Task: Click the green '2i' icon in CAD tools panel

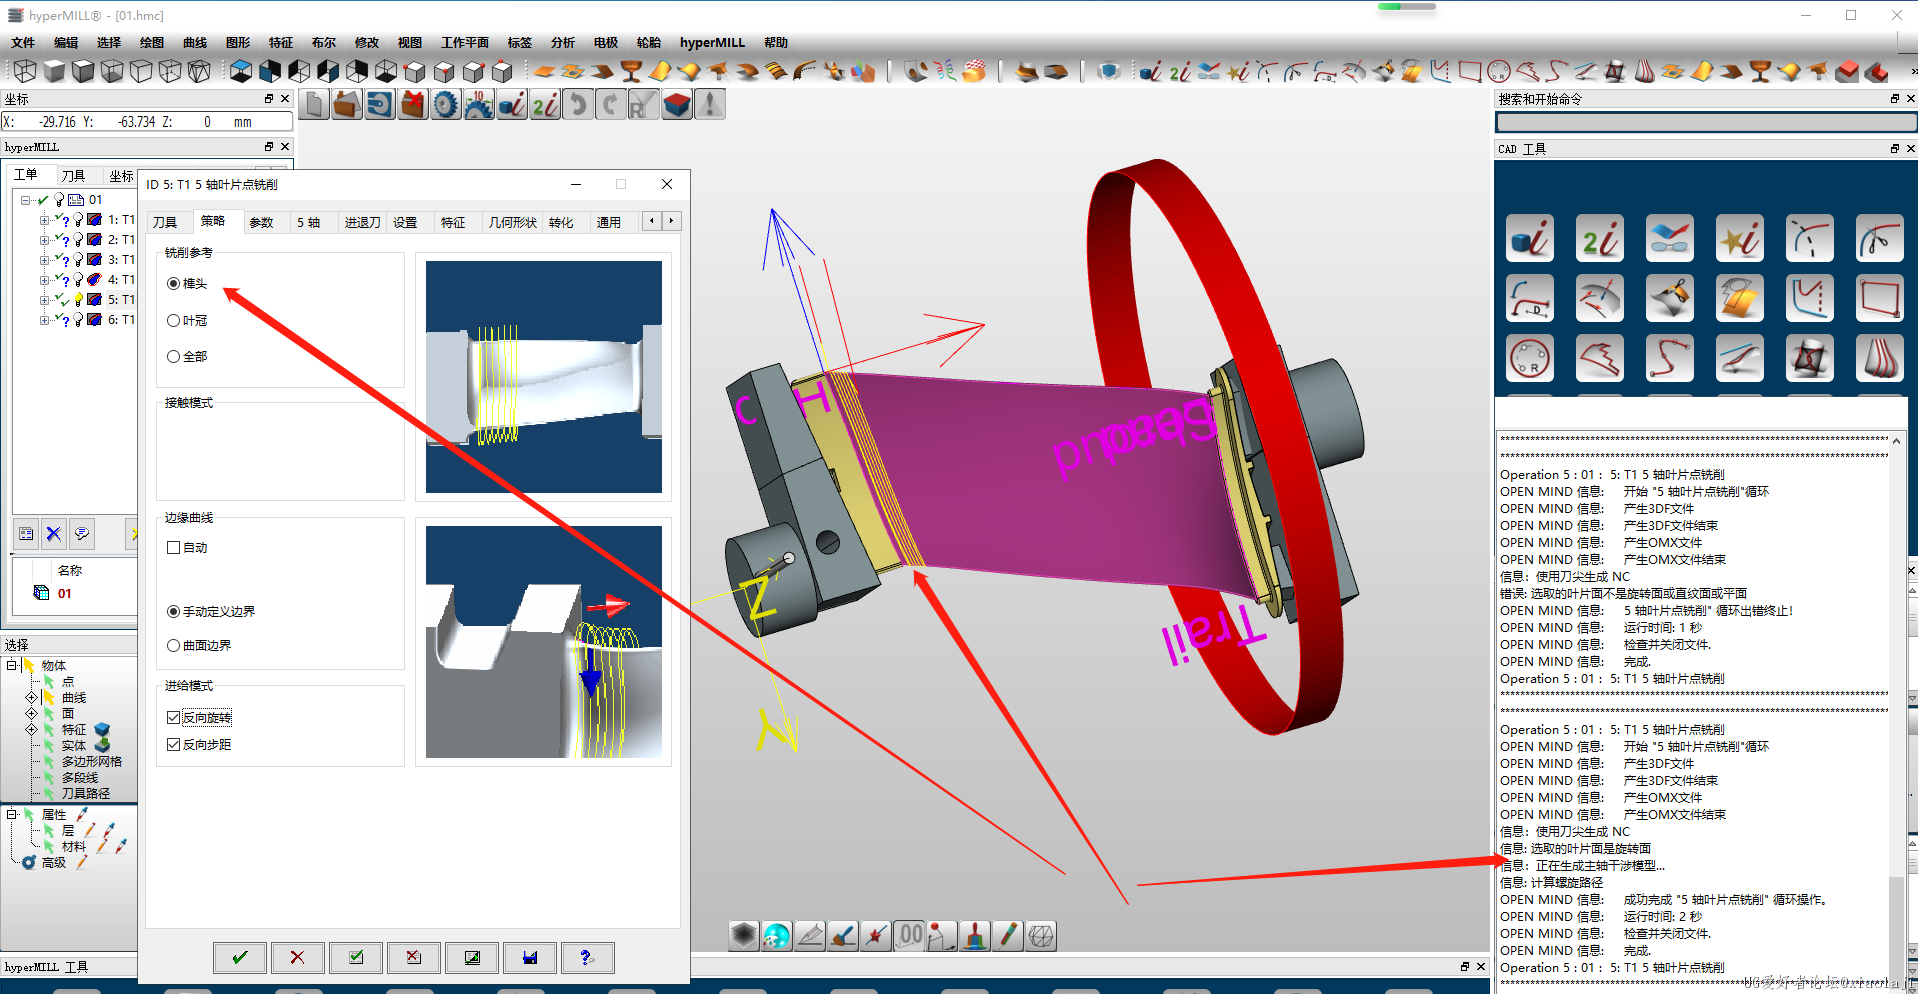Action: point(1599,238)
